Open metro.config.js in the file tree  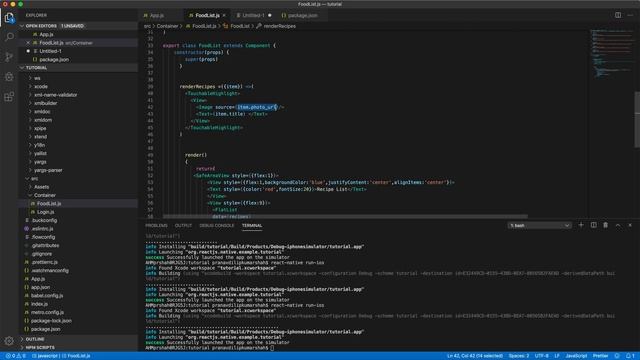tap(47, 312)
